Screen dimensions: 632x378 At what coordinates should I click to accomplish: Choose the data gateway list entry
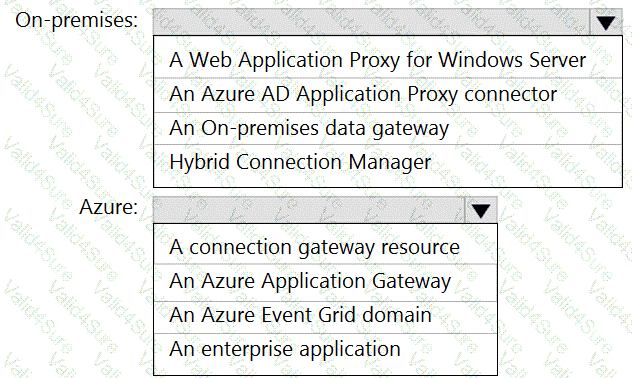click(x=388, y=129)
